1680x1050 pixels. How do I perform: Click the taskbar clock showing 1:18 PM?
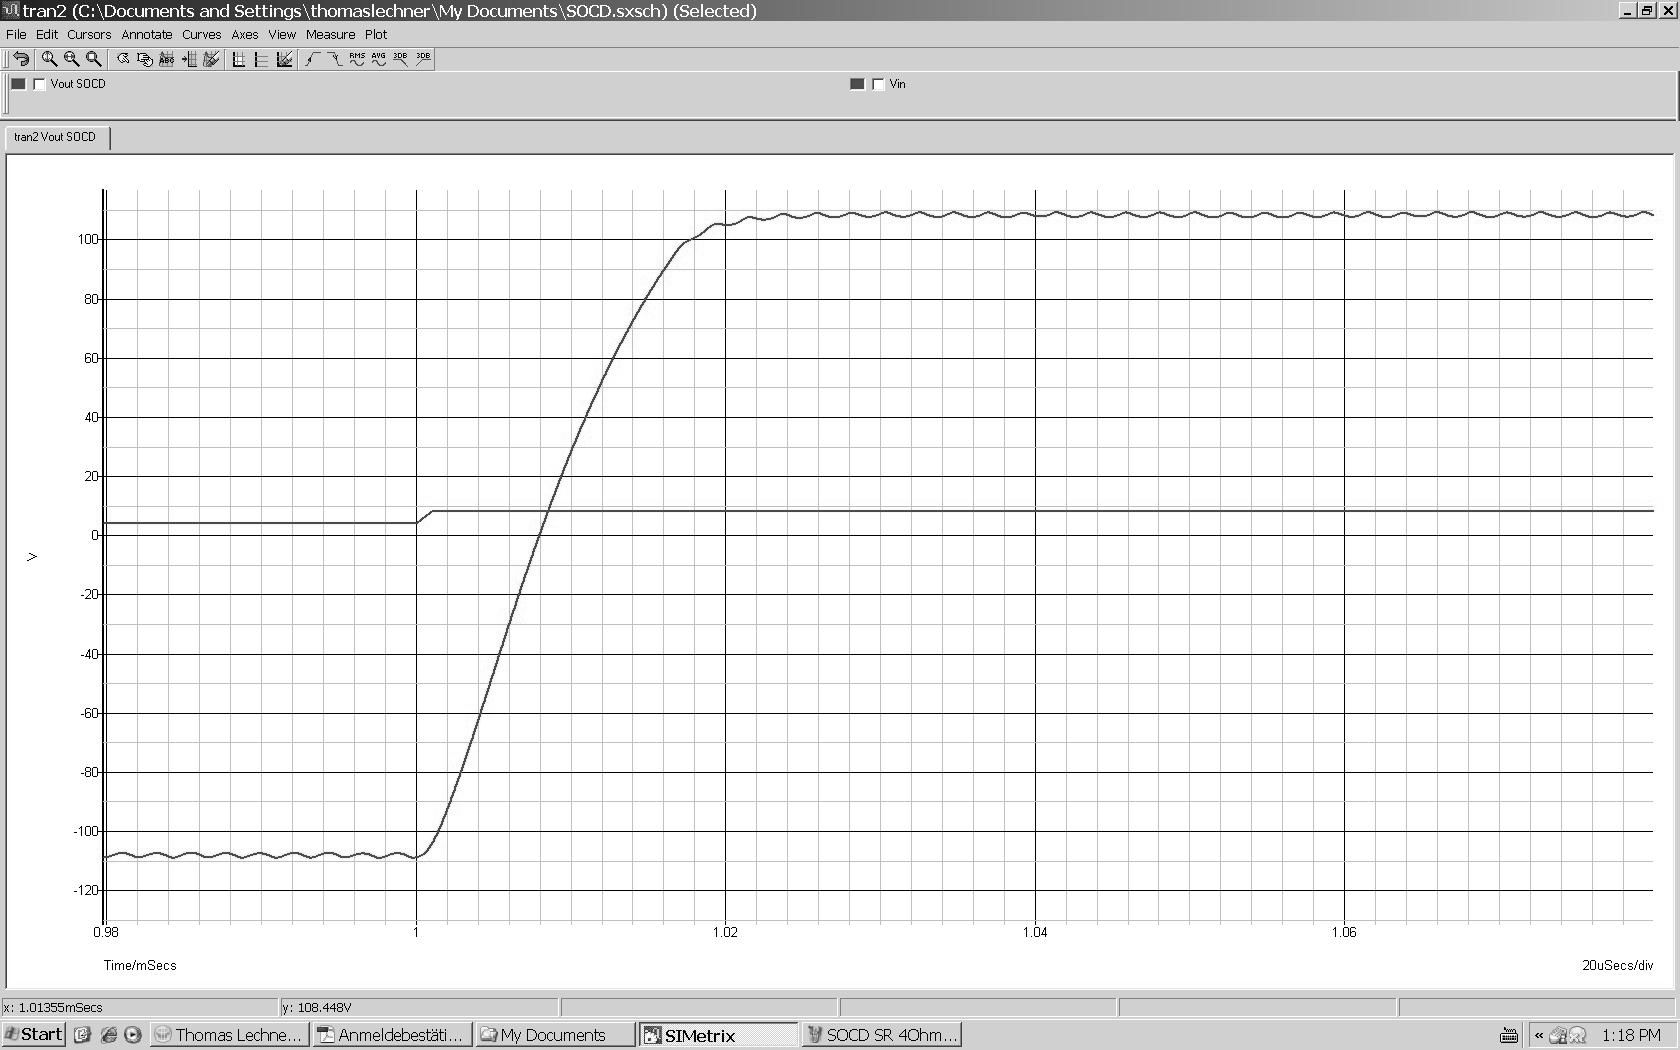[x=1631, y=1035]
